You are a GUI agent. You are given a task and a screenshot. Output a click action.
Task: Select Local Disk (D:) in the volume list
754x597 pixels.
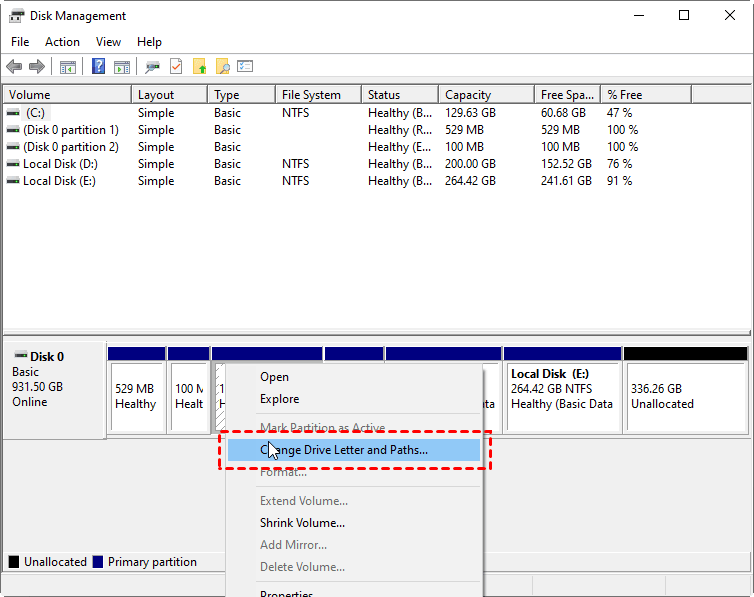click(60, 164)
